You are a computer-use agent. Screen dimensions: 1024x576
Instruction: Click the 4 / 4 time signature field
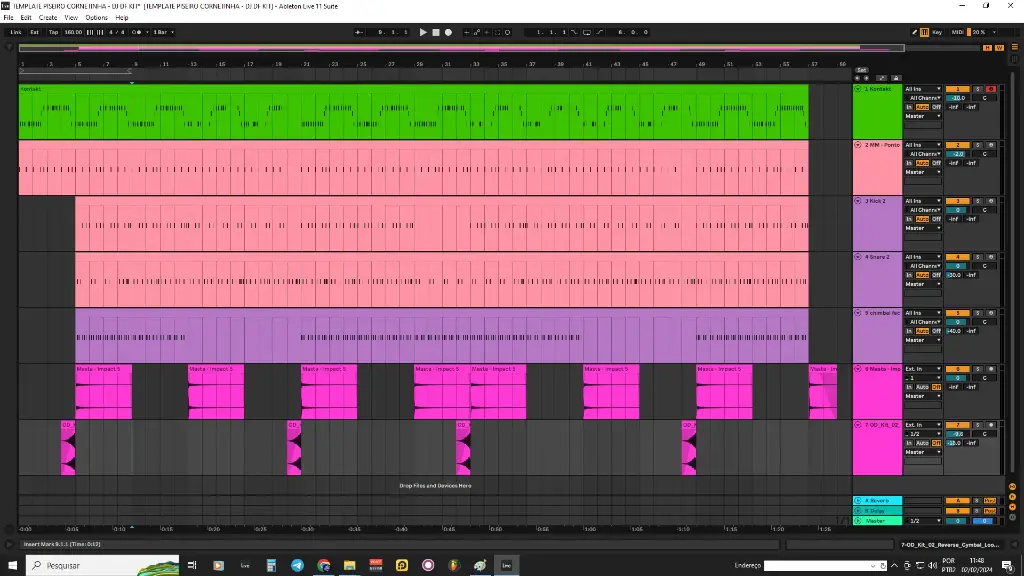coord(117,32)
